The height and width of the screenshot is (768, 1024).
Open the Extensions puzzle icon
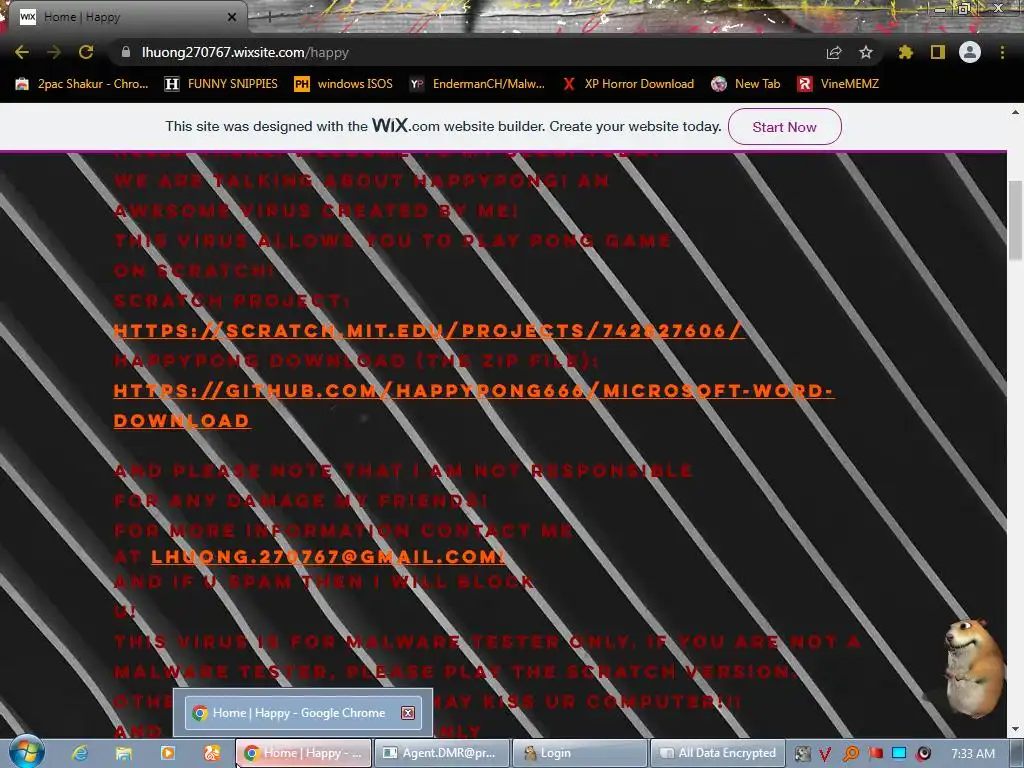[x=906, y=52]
